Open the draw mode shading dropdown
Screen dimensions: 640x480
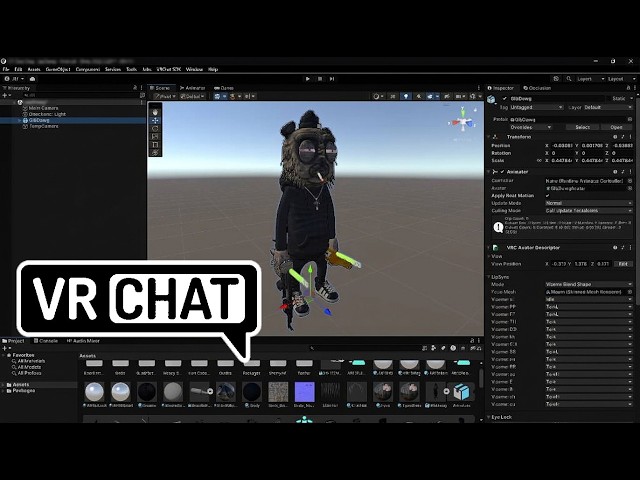(378, 96)
